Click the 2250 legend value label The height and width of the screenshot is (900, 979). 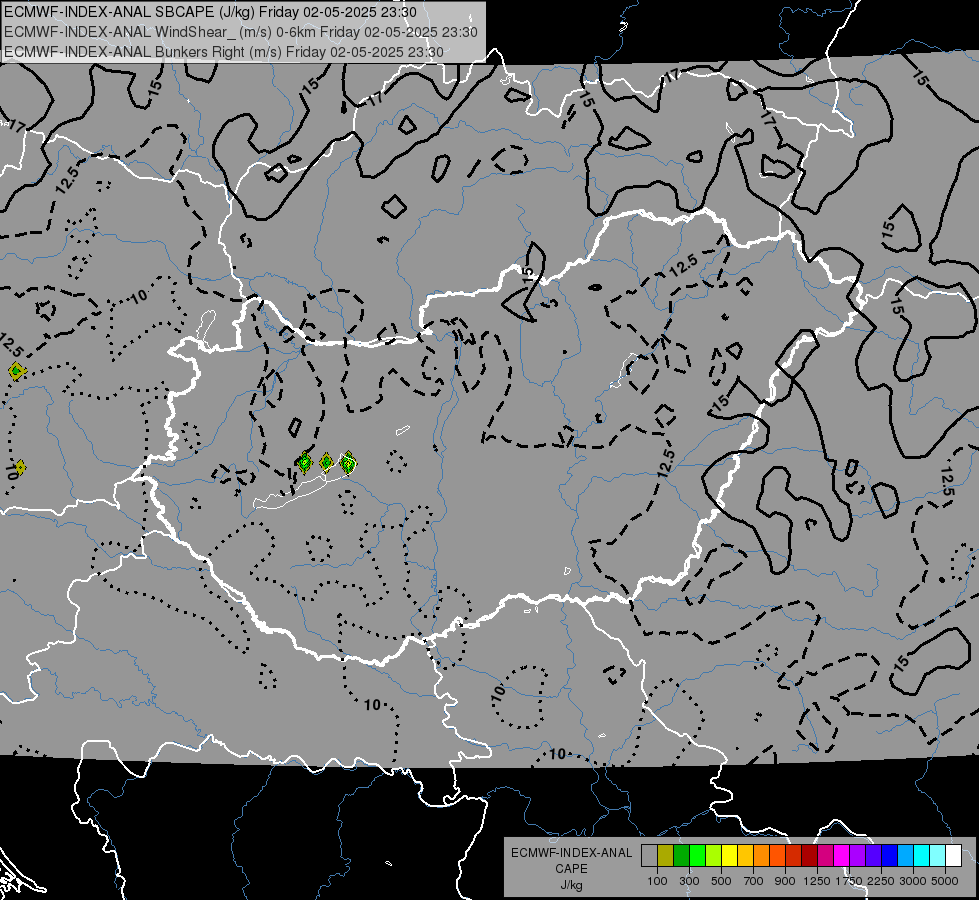pos(882,881)
